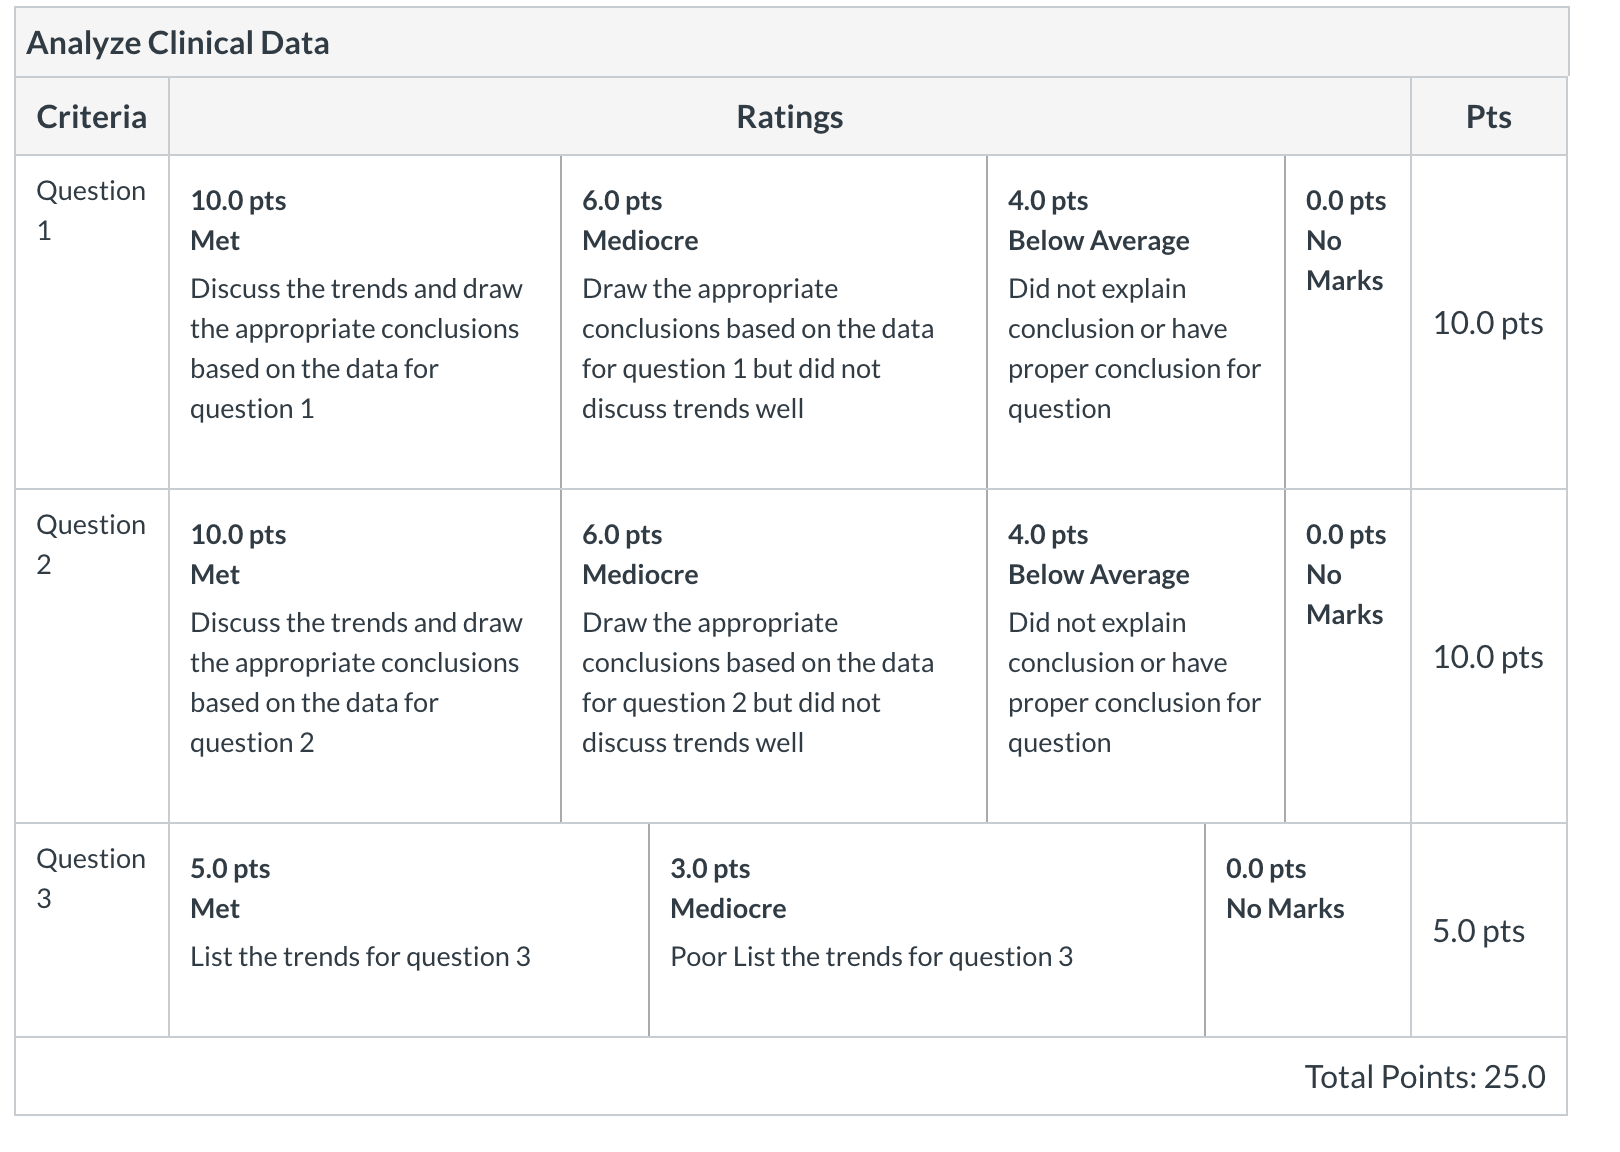Select the 6.0 pts Mediocre rating for Question 2
The height and width of the screenshot is (1152, 1620).
(774, 656)
